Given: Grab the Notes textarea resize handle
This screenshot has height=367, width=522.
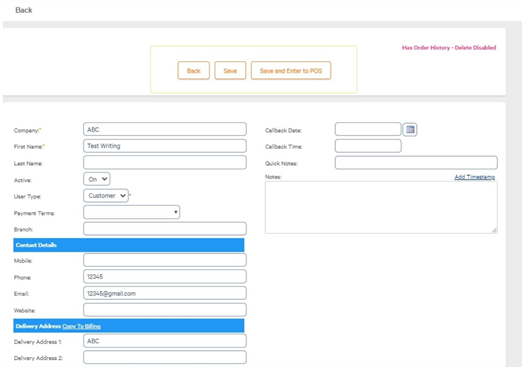Looking at the screenshot, I should pos(494,230).
